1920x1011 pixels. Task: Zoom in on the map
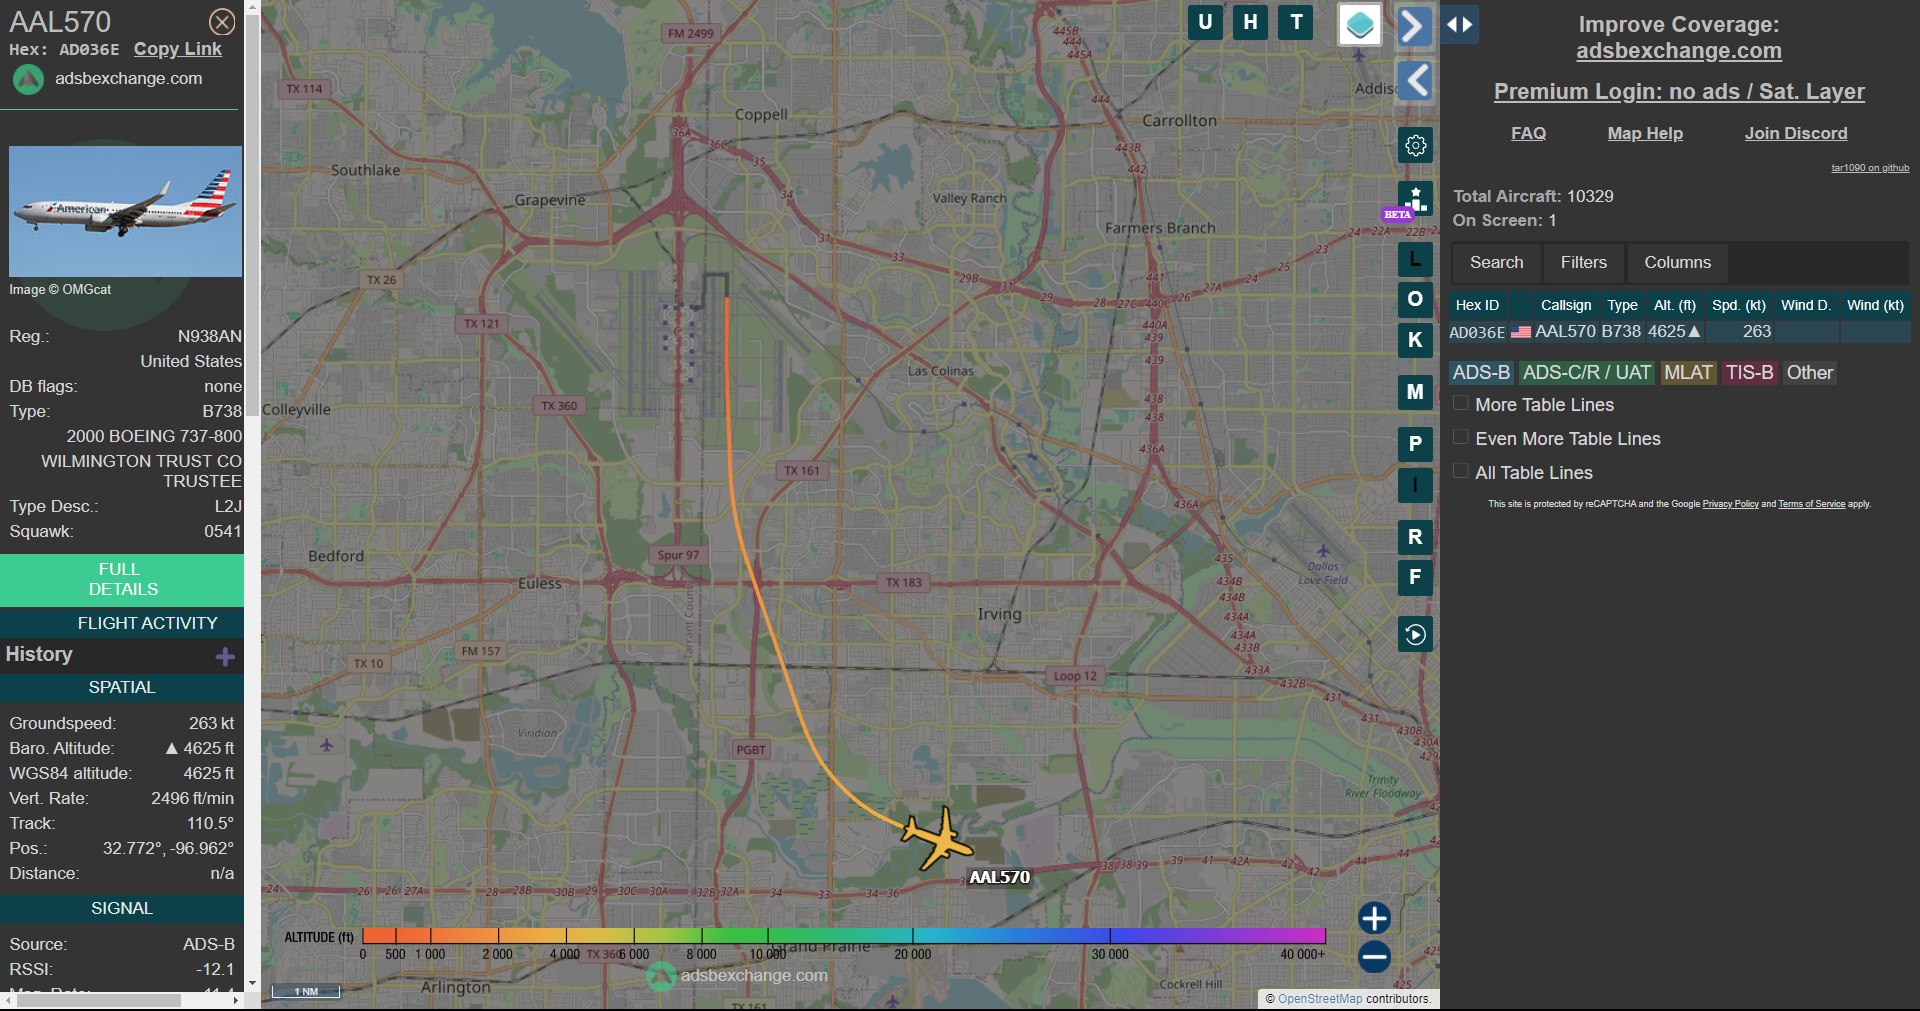click(1374, 918)
